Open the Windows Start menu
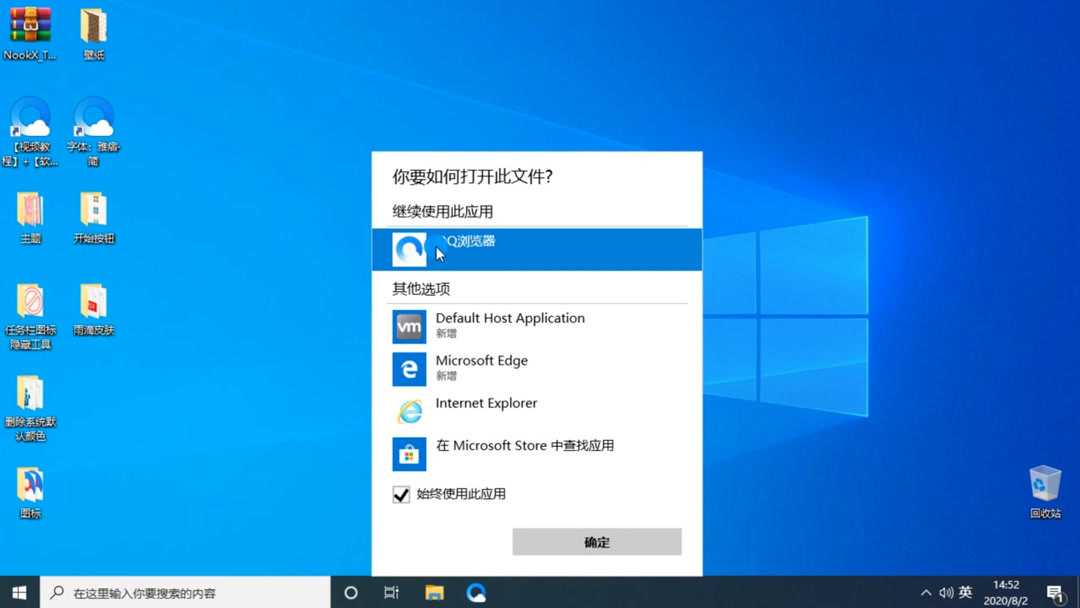This screenshot has width=1080, height=608. [18, 592]
